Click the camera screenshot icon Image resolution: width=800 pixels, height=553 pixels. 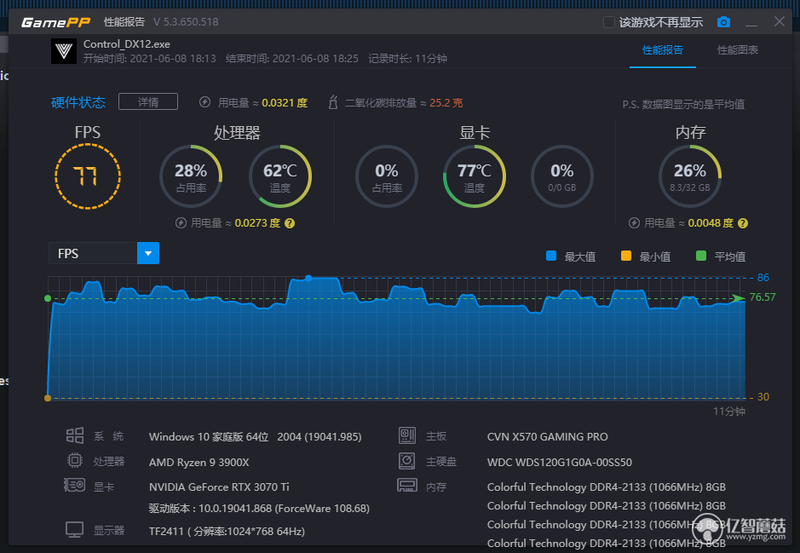tap(723, 22)
